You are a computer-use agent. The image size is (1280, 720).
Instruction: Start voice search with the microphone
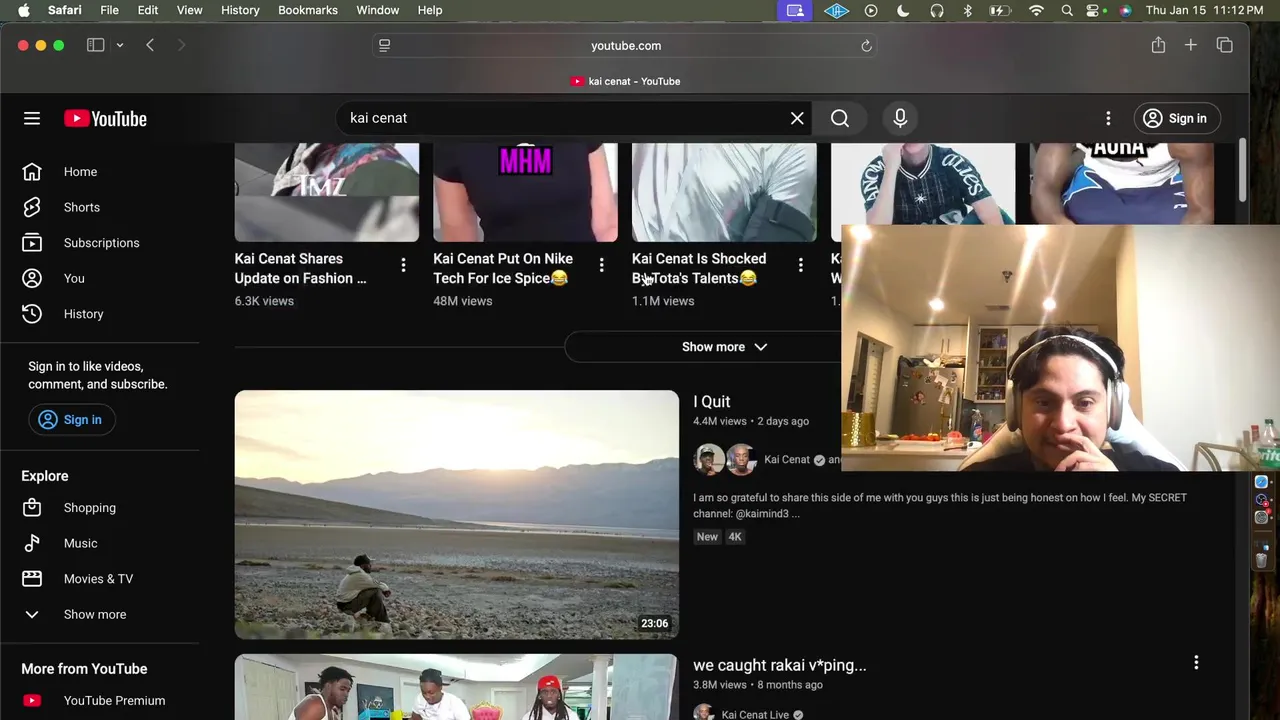tap(900, 118)
